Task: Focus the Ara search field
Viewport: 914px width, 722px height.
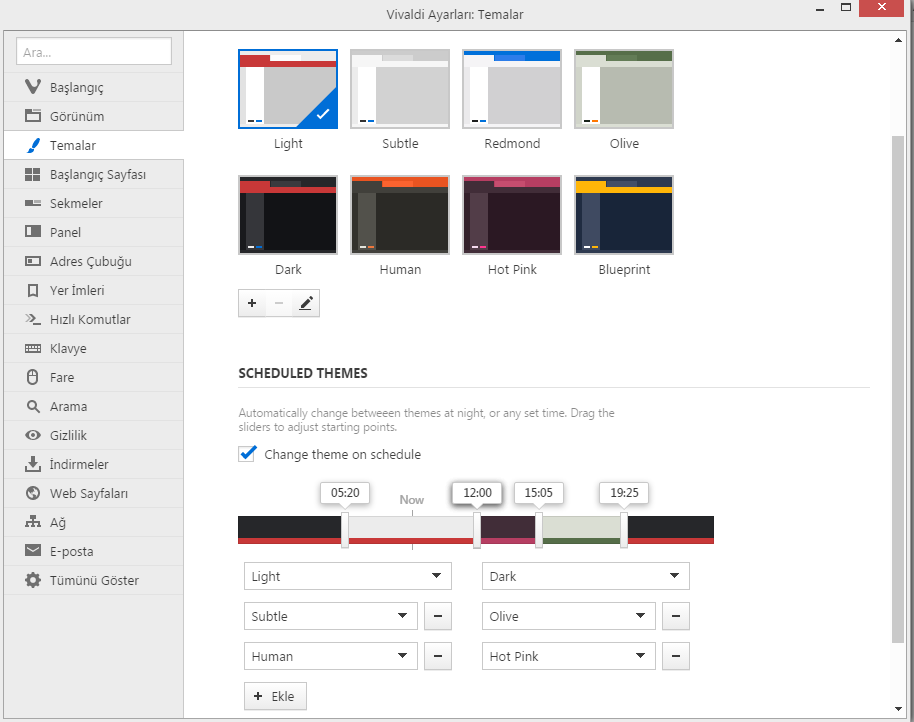Action: click(94, 51)
